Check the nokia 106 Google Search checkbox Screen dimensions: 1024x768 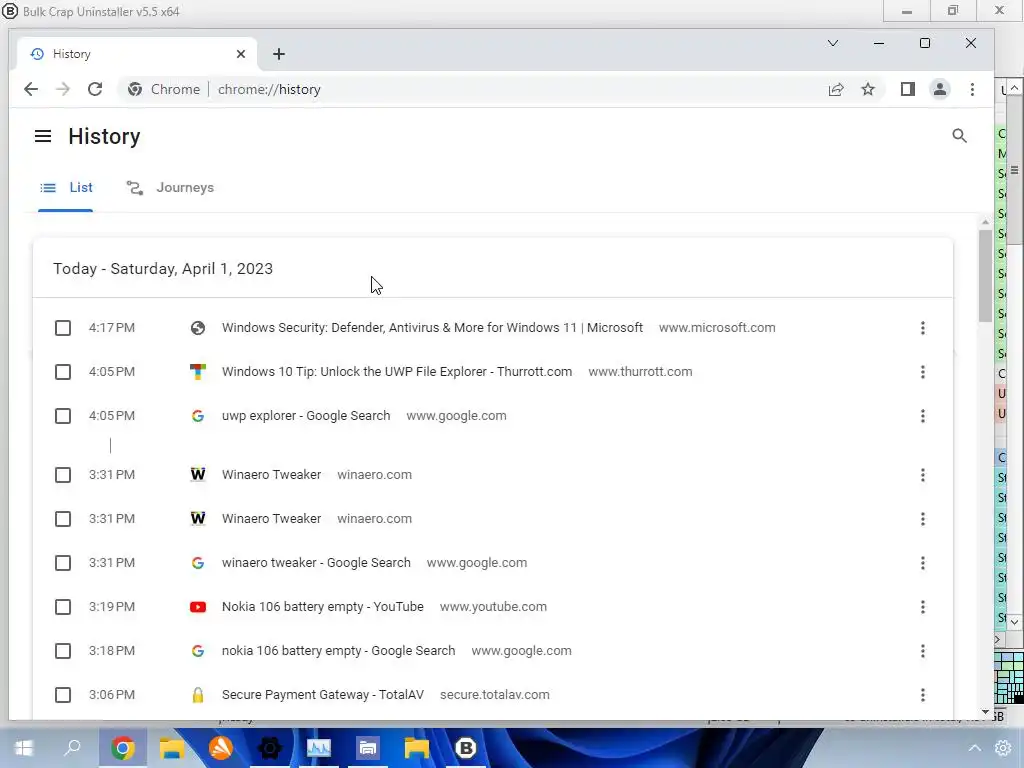point(63,651)
